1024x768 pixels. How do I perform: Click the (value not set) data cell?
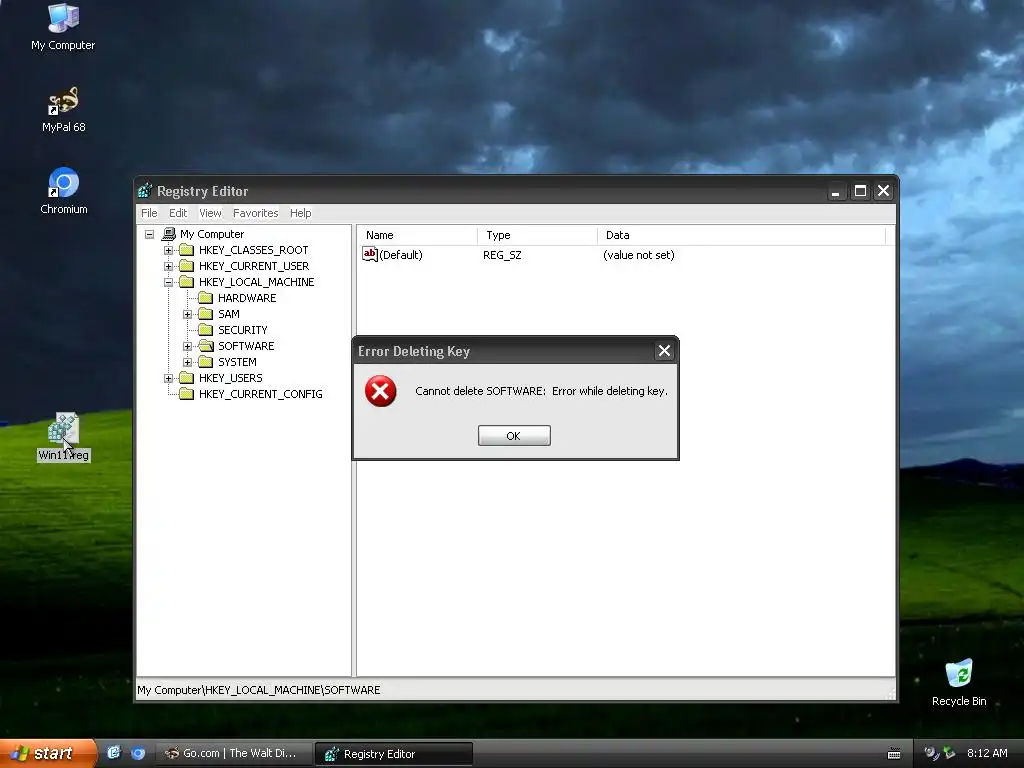click(639, 255)
